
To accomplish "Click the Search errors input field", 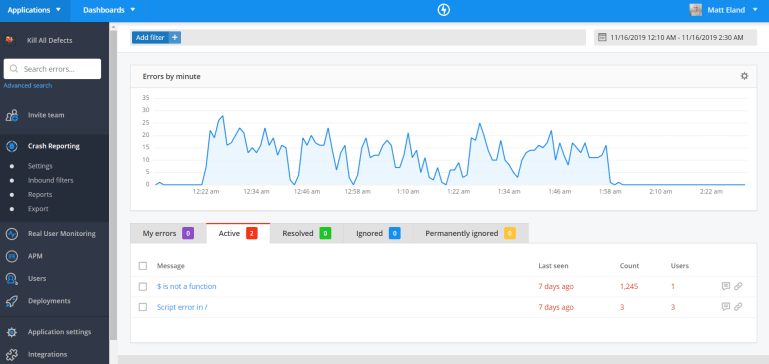I will [52, 69].
